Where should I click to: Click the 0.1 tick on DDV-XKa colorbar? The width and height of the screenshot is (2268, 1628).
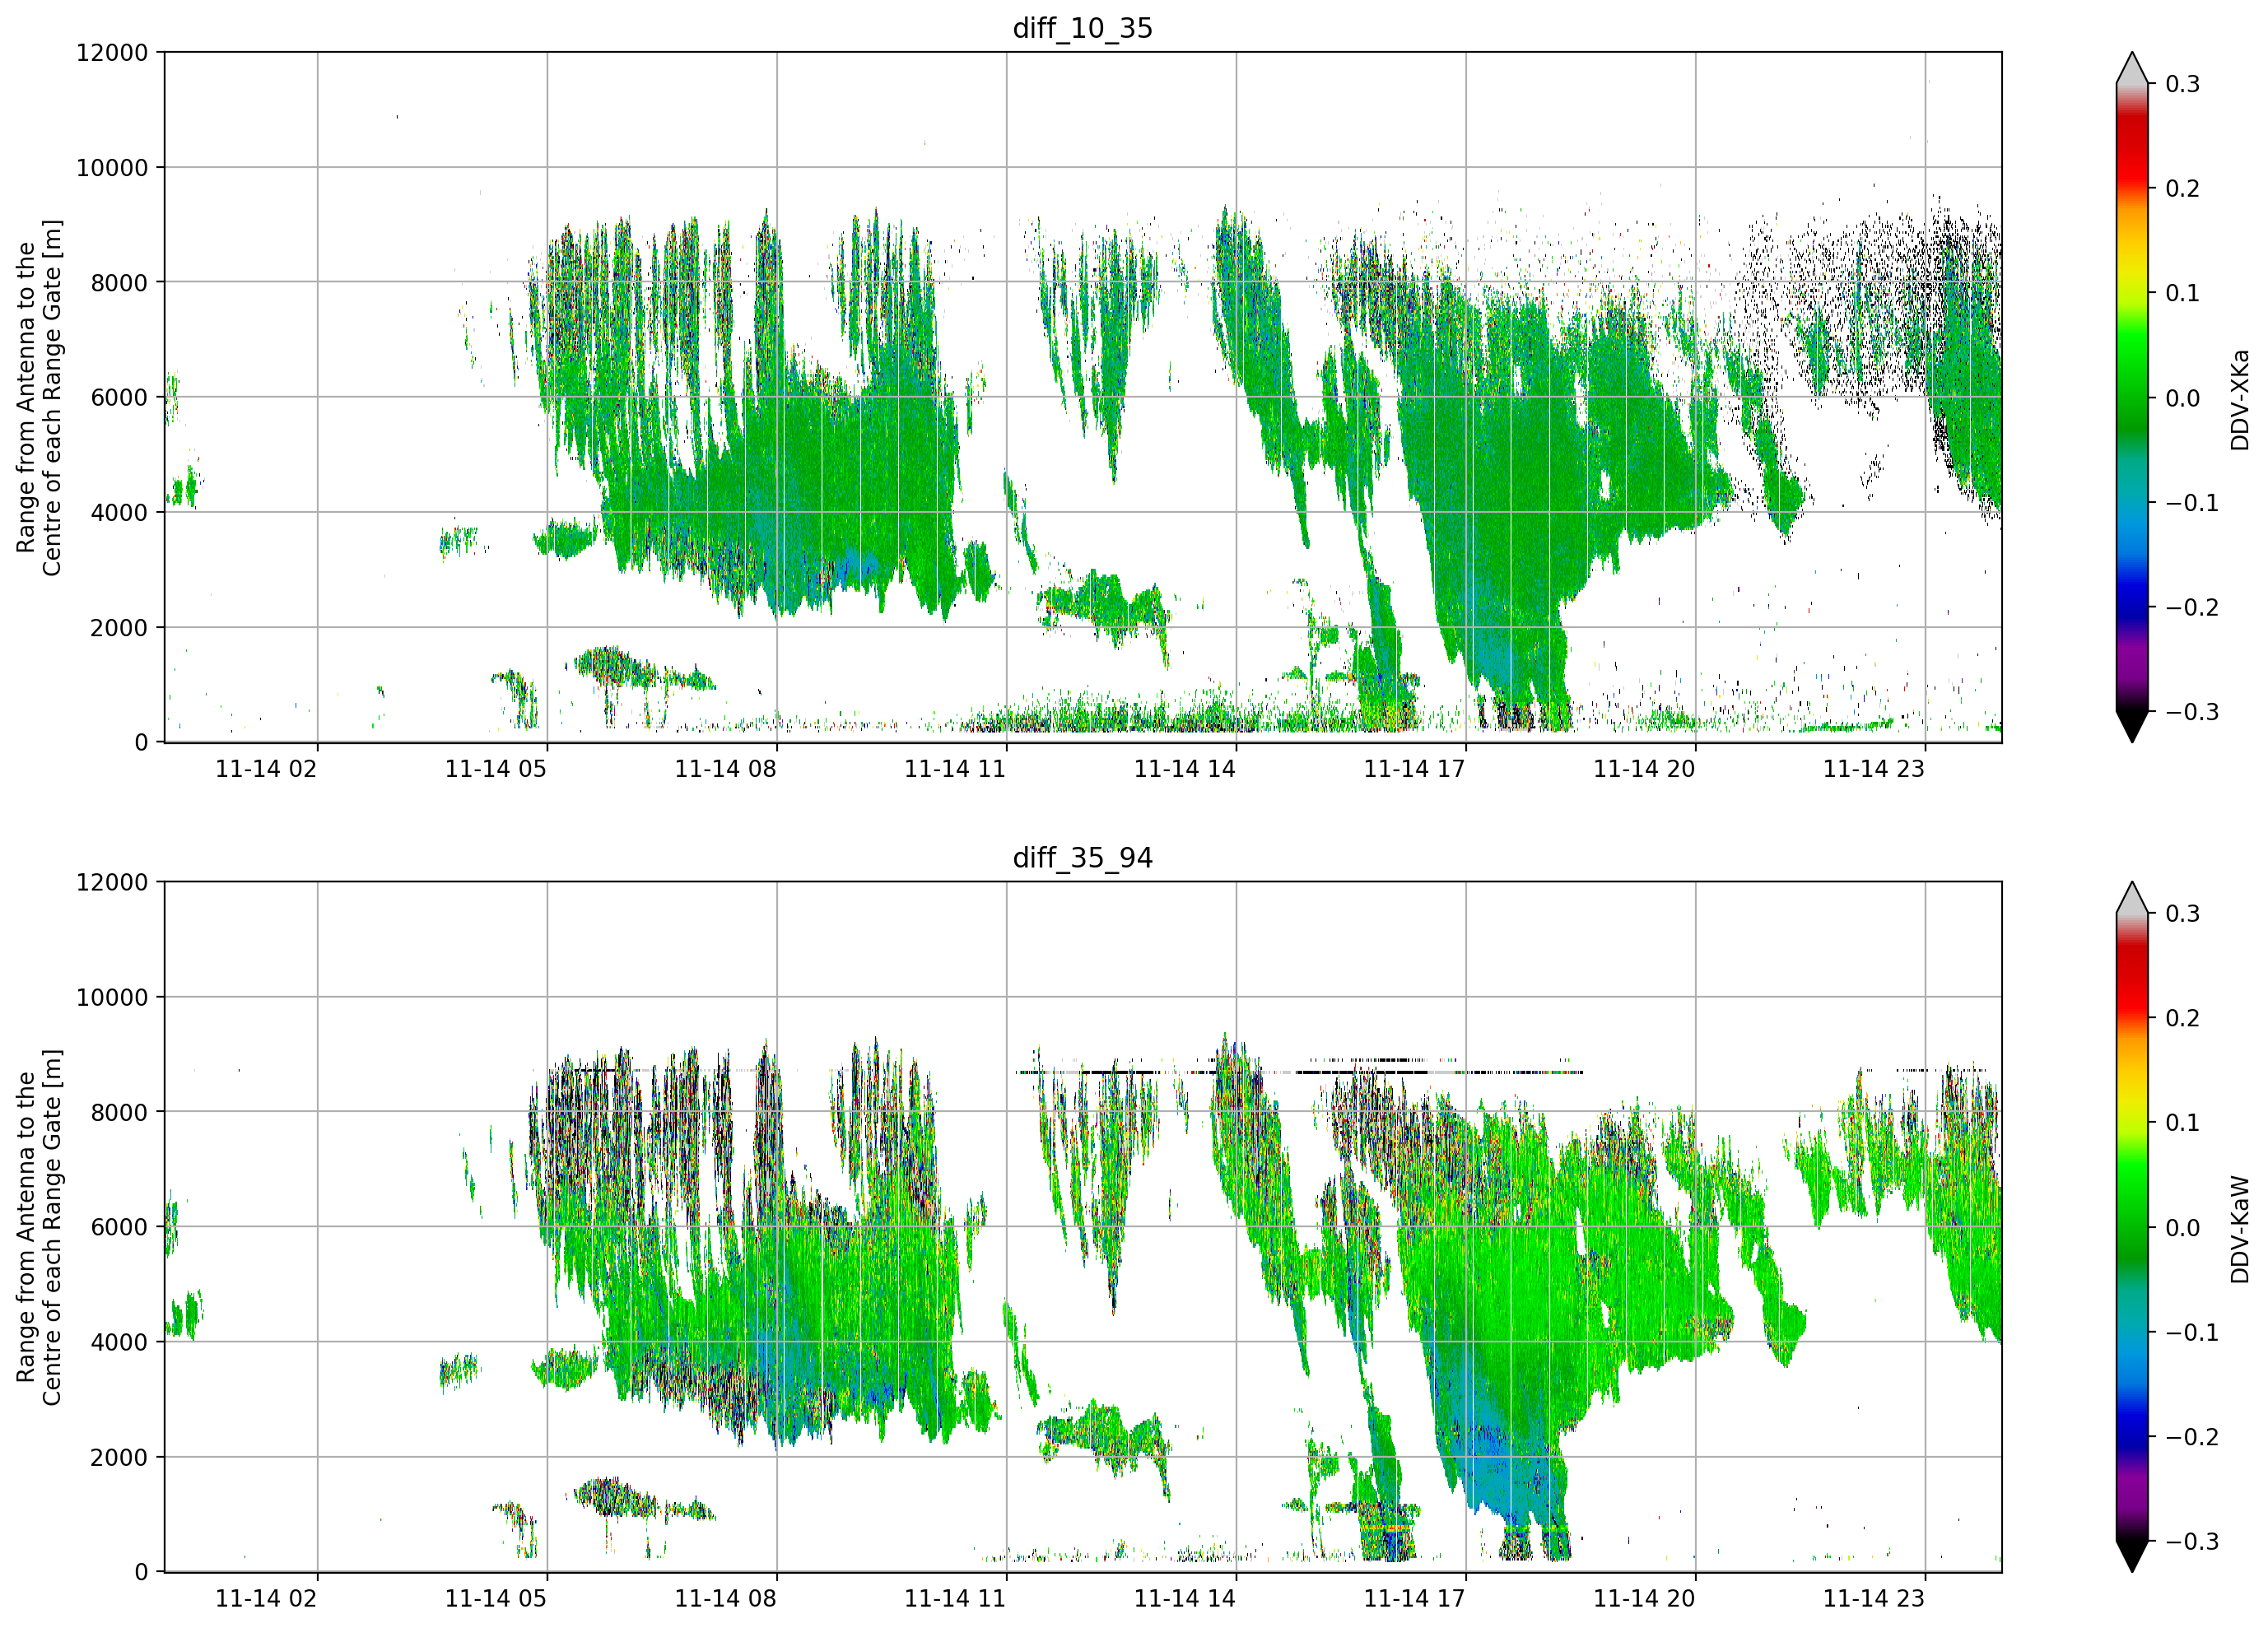(2183, 293)
